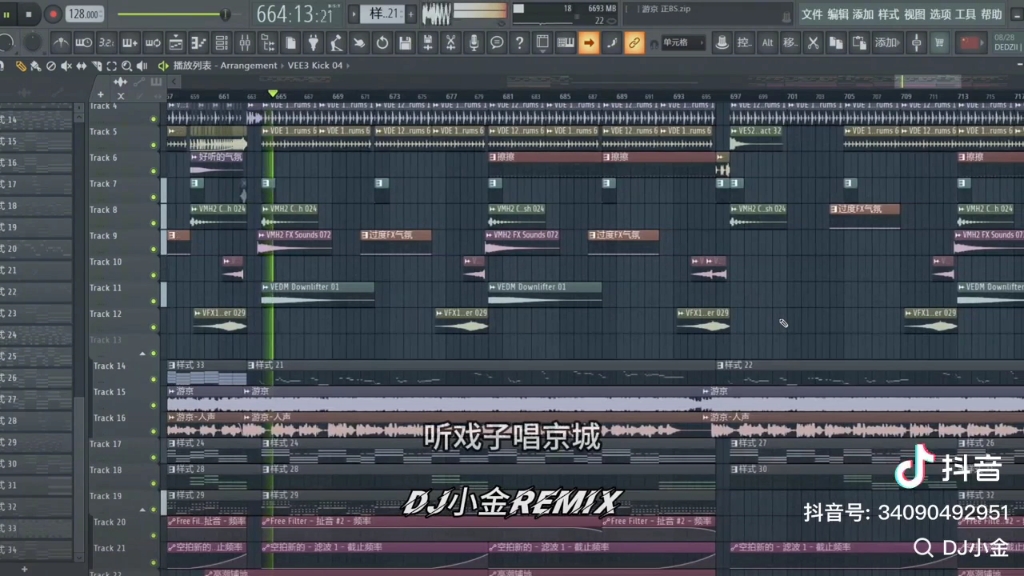Click the Alt button in toolbar
The image size is (1024, 576).
click(767, 43)
